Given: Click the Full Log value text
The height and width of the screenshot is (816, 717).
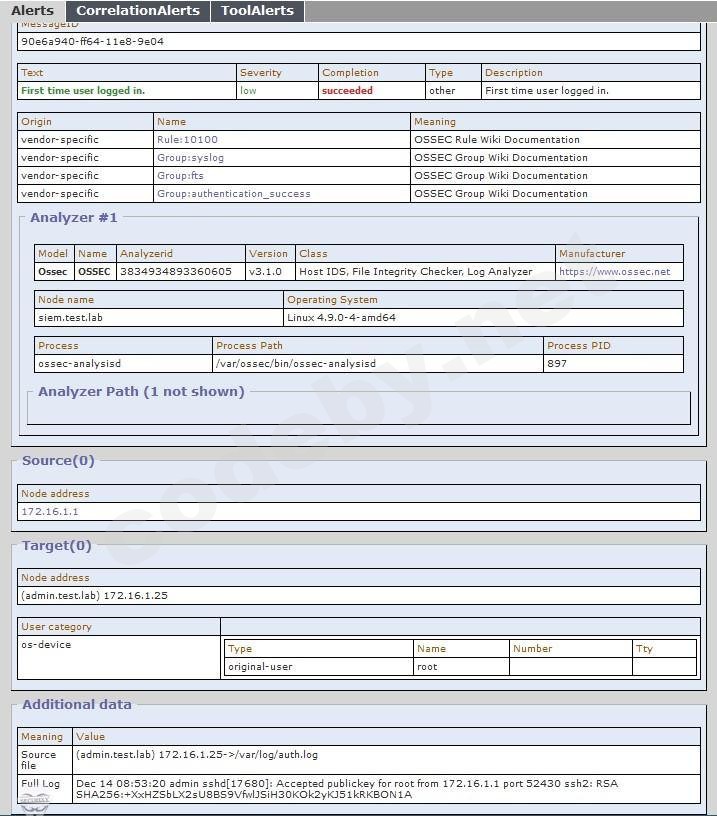Looking at the screenshot, I should (x=346, y=789).
